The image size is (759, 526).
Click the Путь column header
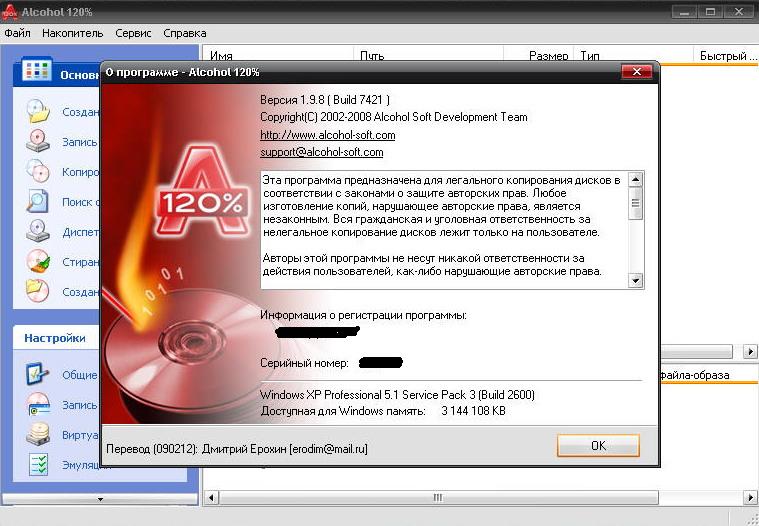[428, 56]
